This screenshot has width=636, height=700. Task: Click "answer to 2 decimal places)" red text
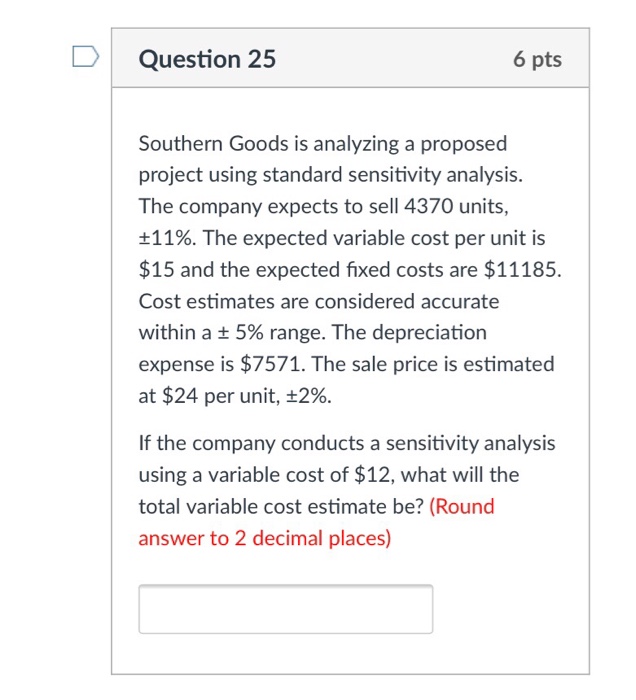click(265, 538)
